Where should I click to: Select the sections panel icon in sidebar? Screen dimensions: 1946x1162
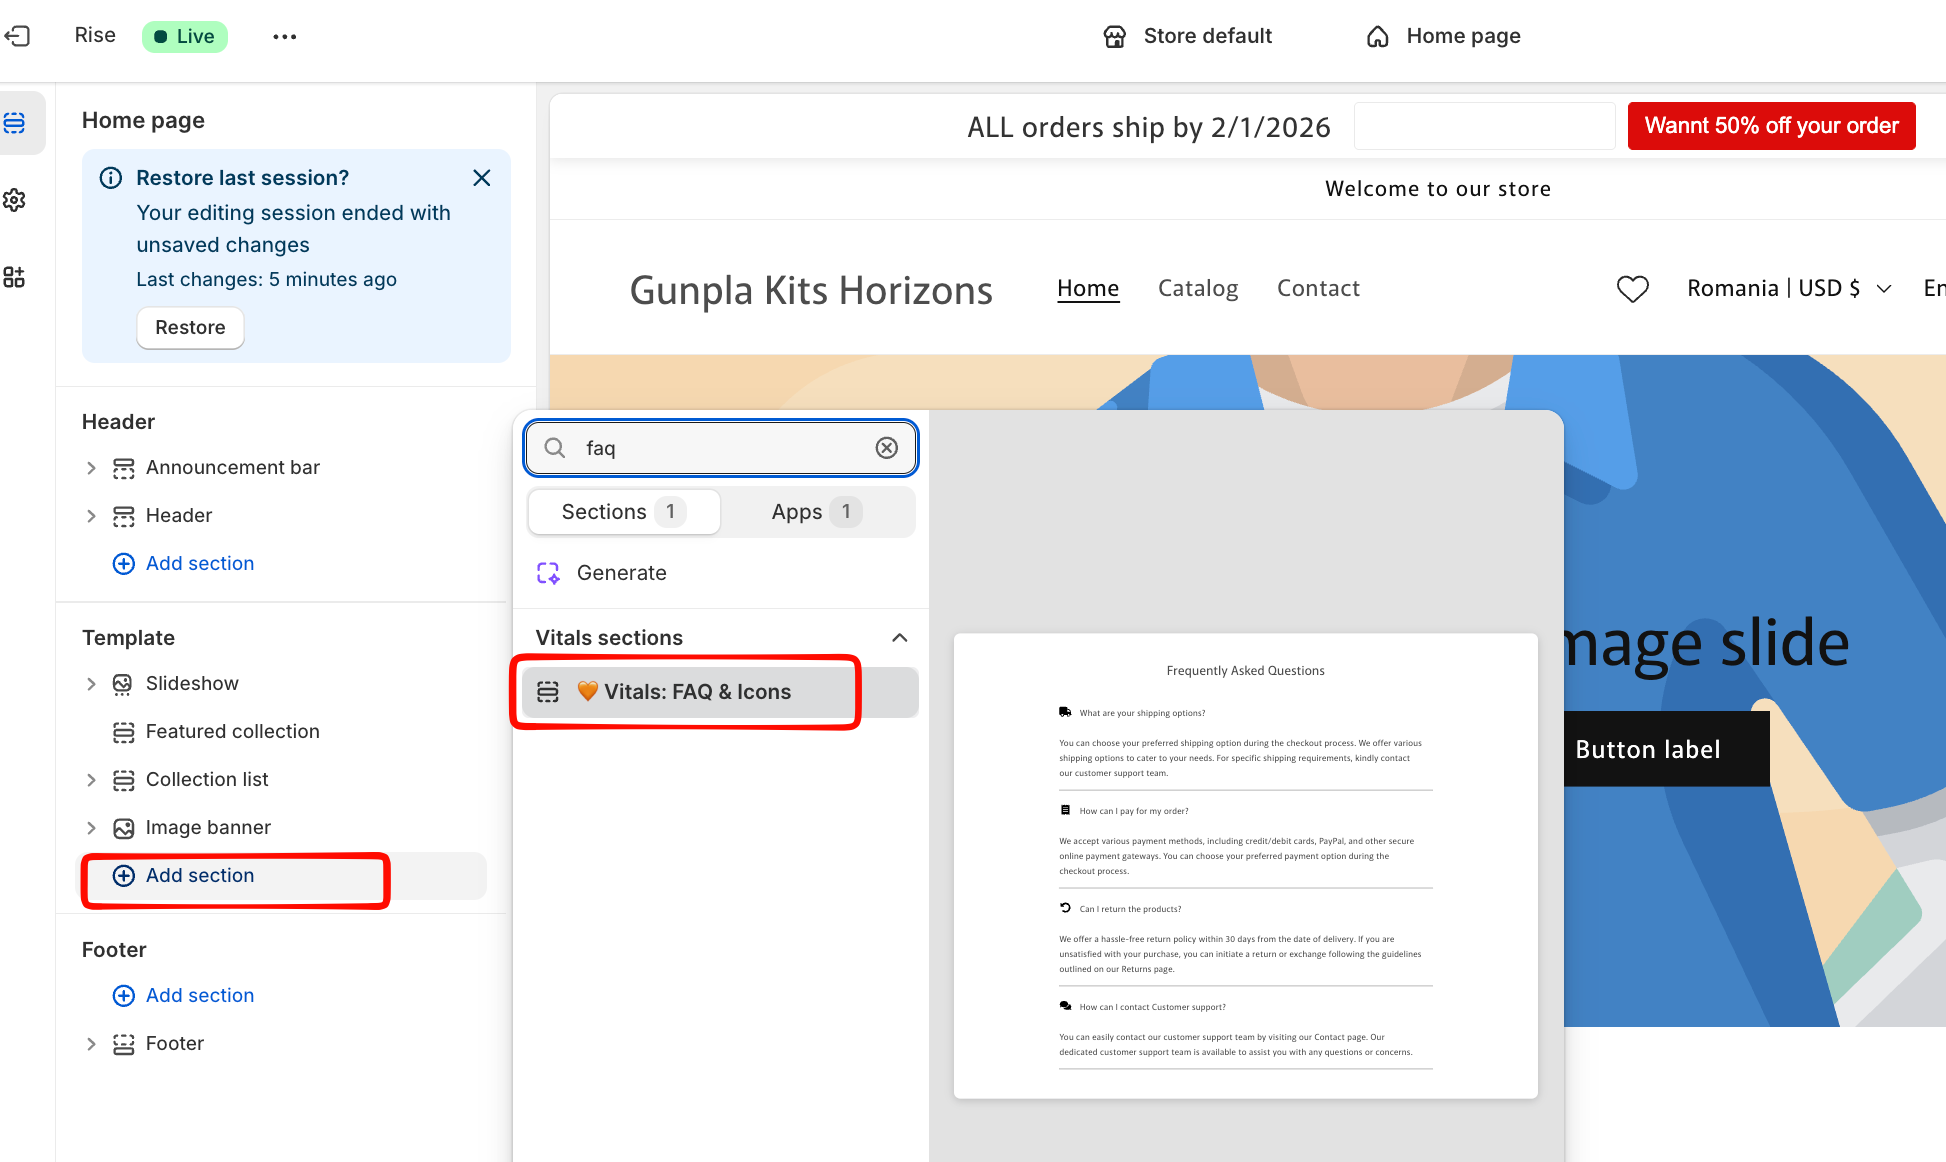point(15,123)
